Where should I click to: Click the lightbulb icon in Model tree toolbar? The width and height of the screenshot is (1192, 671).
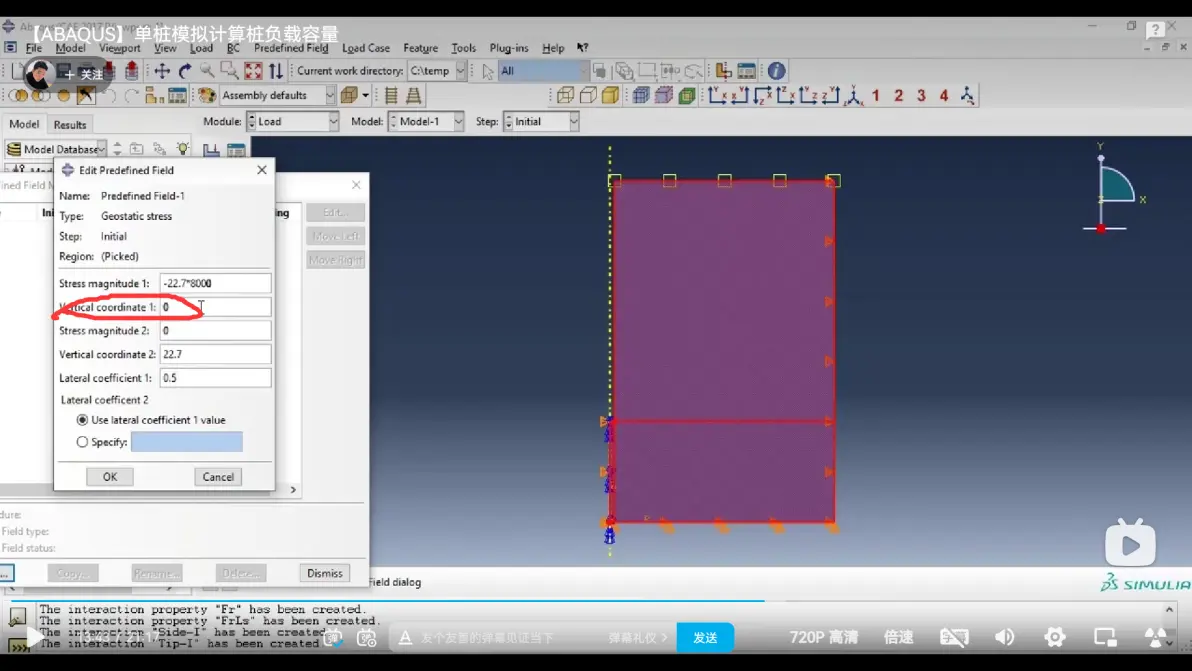point(182,149)
